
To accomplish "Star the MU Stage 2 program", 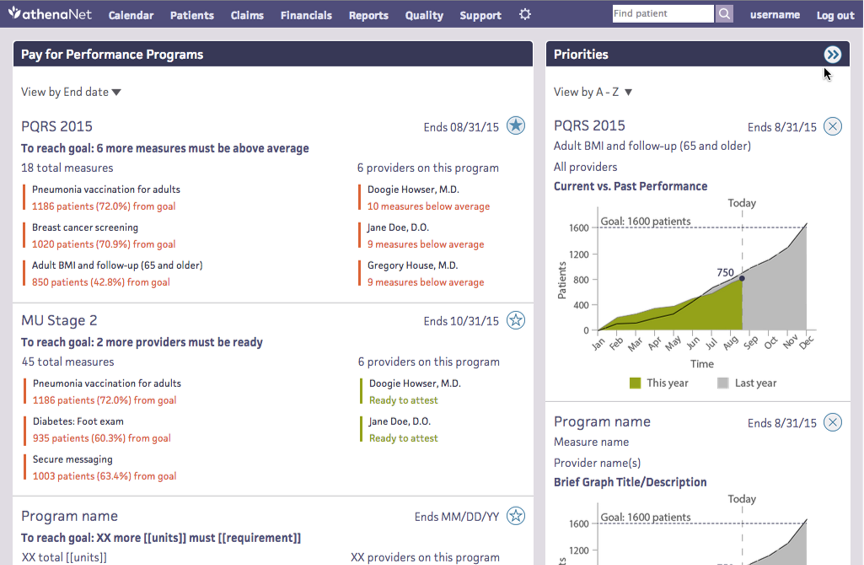I will click(515, 320).
